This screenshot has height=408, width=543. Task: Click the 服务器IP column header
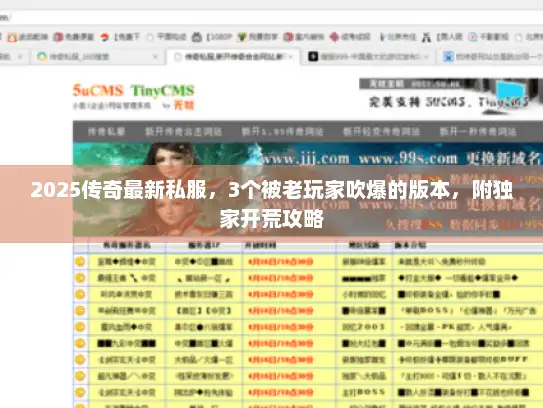[x=204, y=246]
